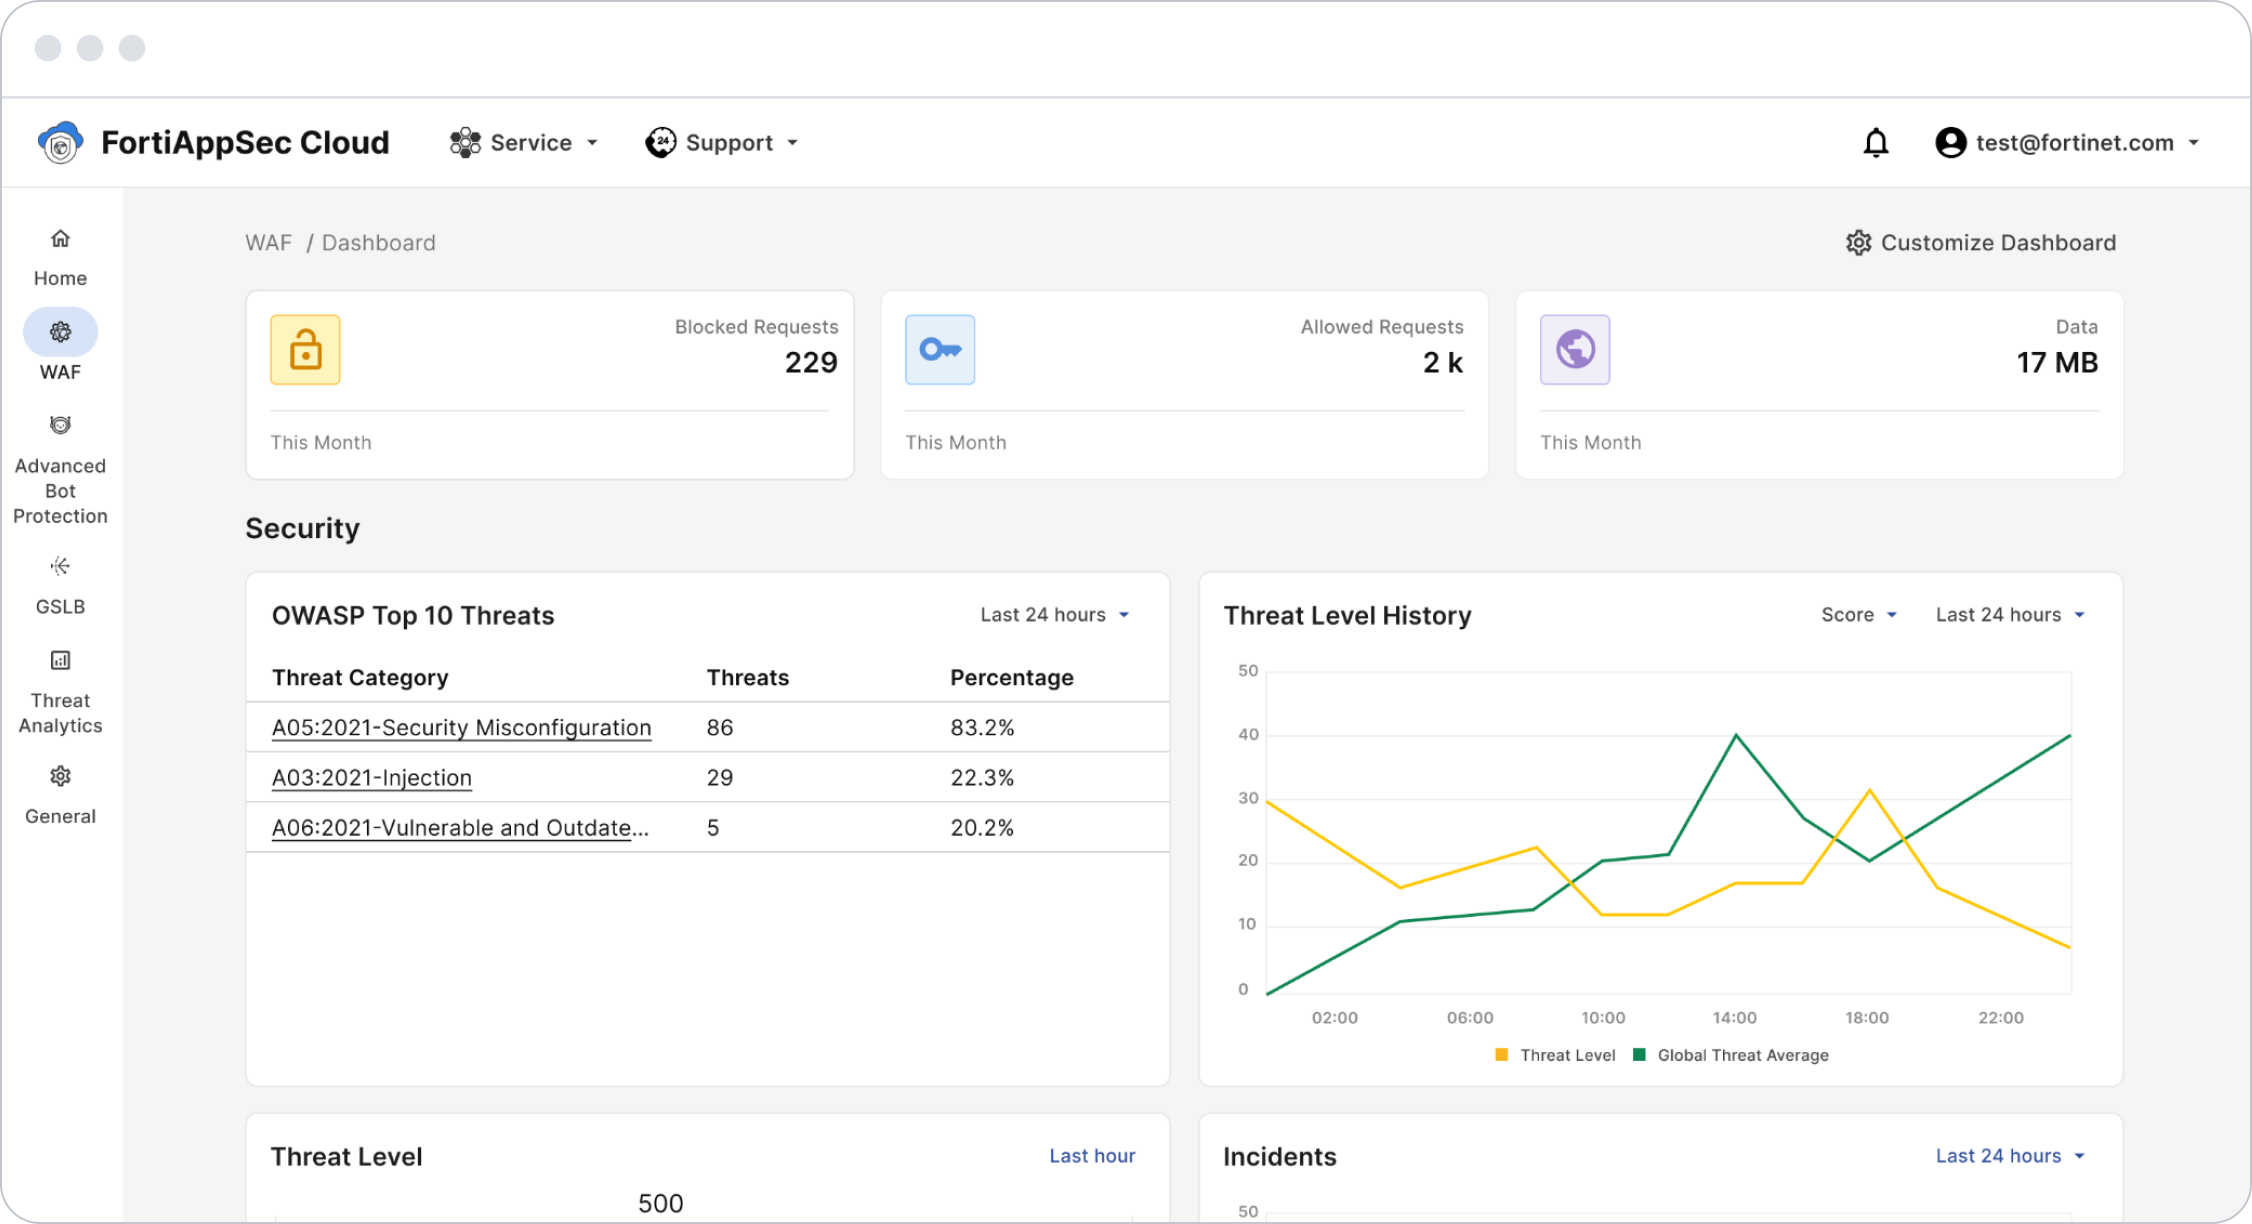The height and width of the screenshot is (1224, 2252).
Task: Expand the Support menu
Action: [722, 142]
